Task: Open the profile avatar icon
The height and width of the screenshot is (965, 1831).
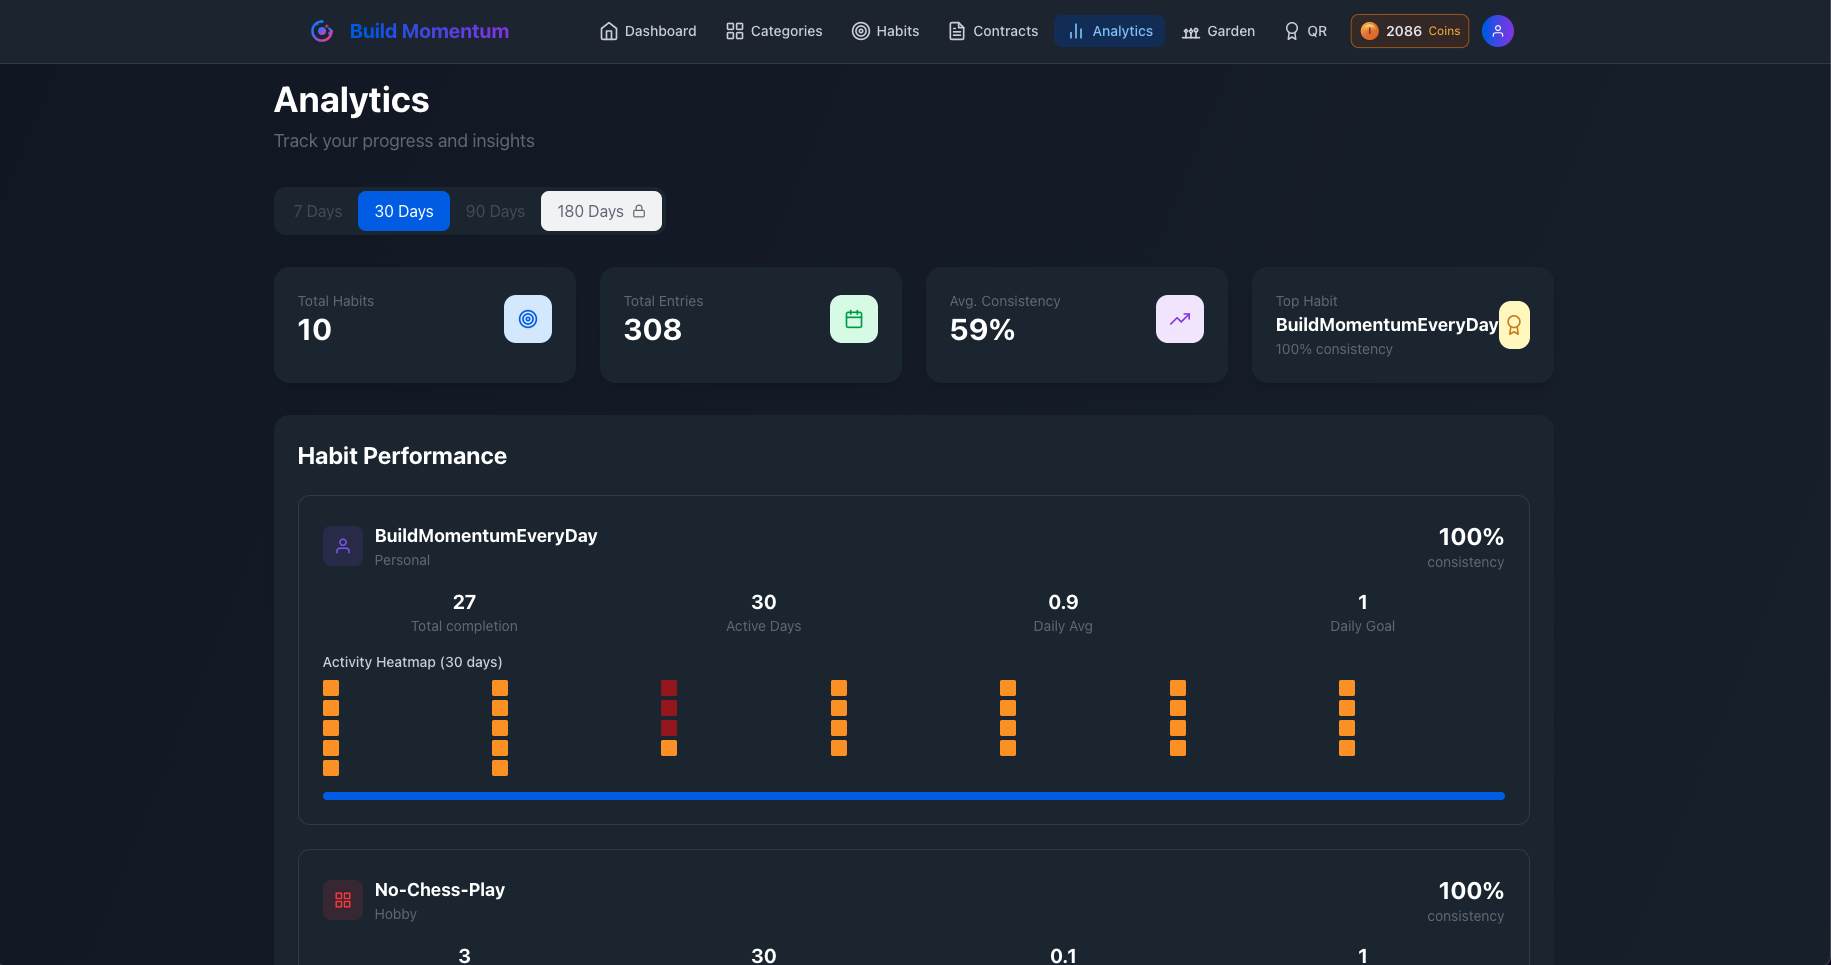Action: click(1497, 31)
